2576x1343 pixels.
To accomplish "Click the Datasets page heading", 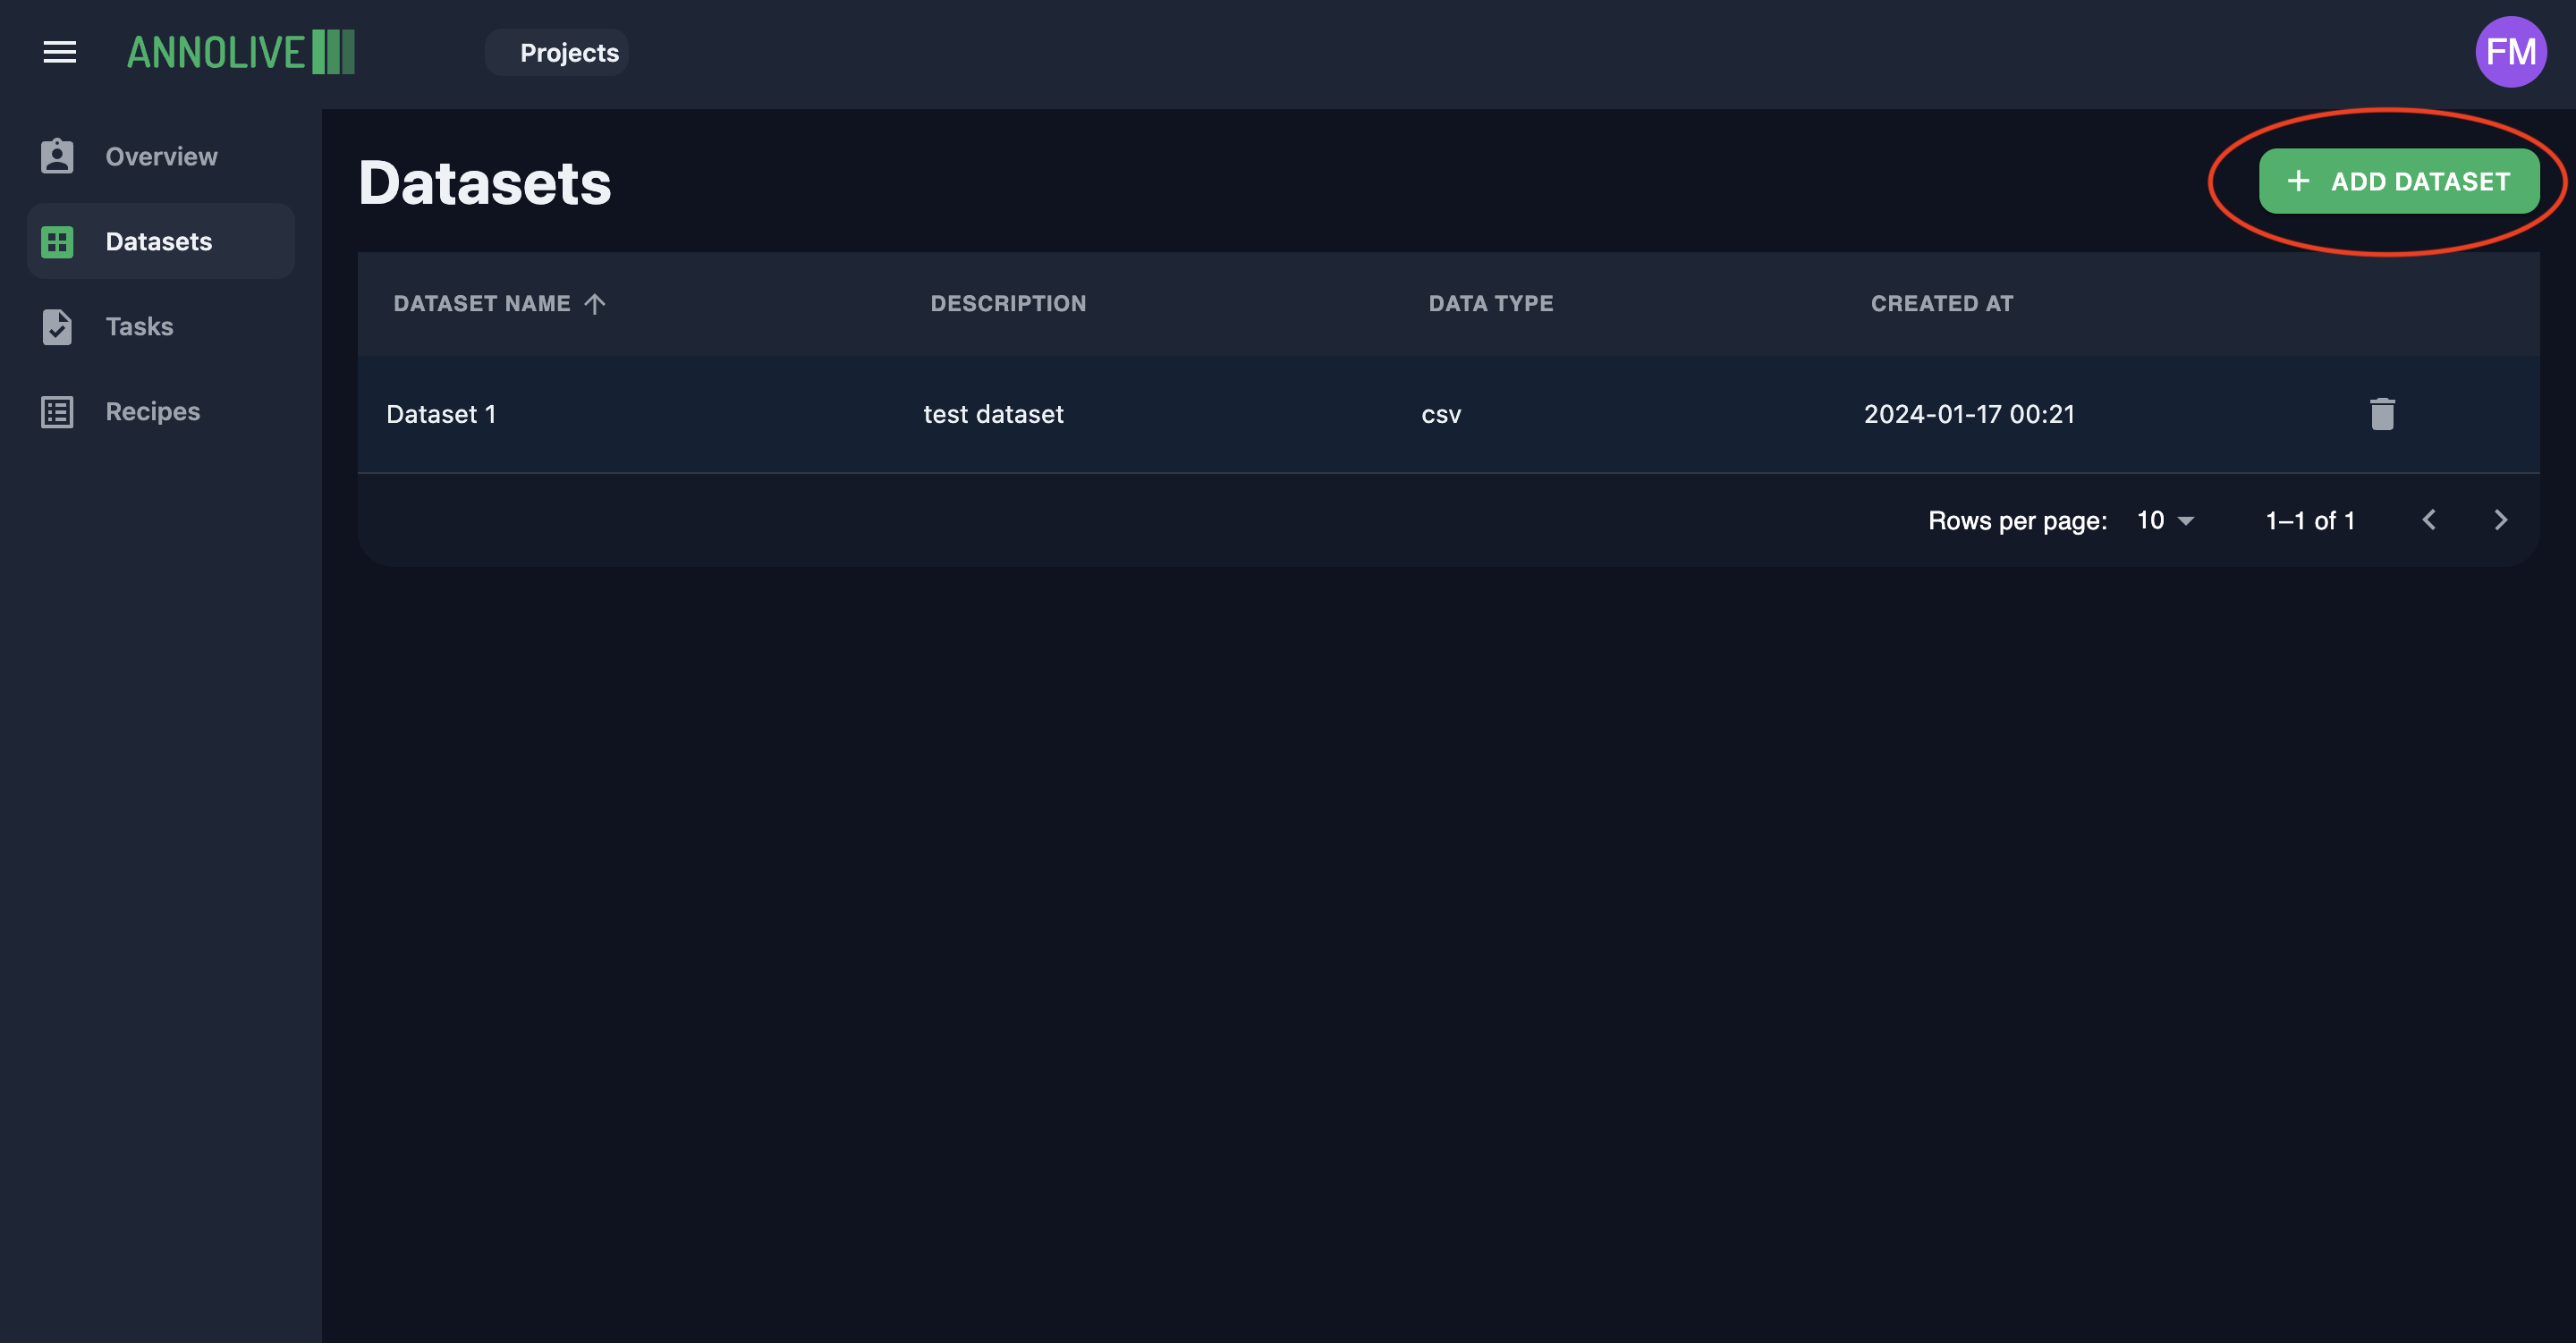I will pyautogui.click(x=485, y=183).
